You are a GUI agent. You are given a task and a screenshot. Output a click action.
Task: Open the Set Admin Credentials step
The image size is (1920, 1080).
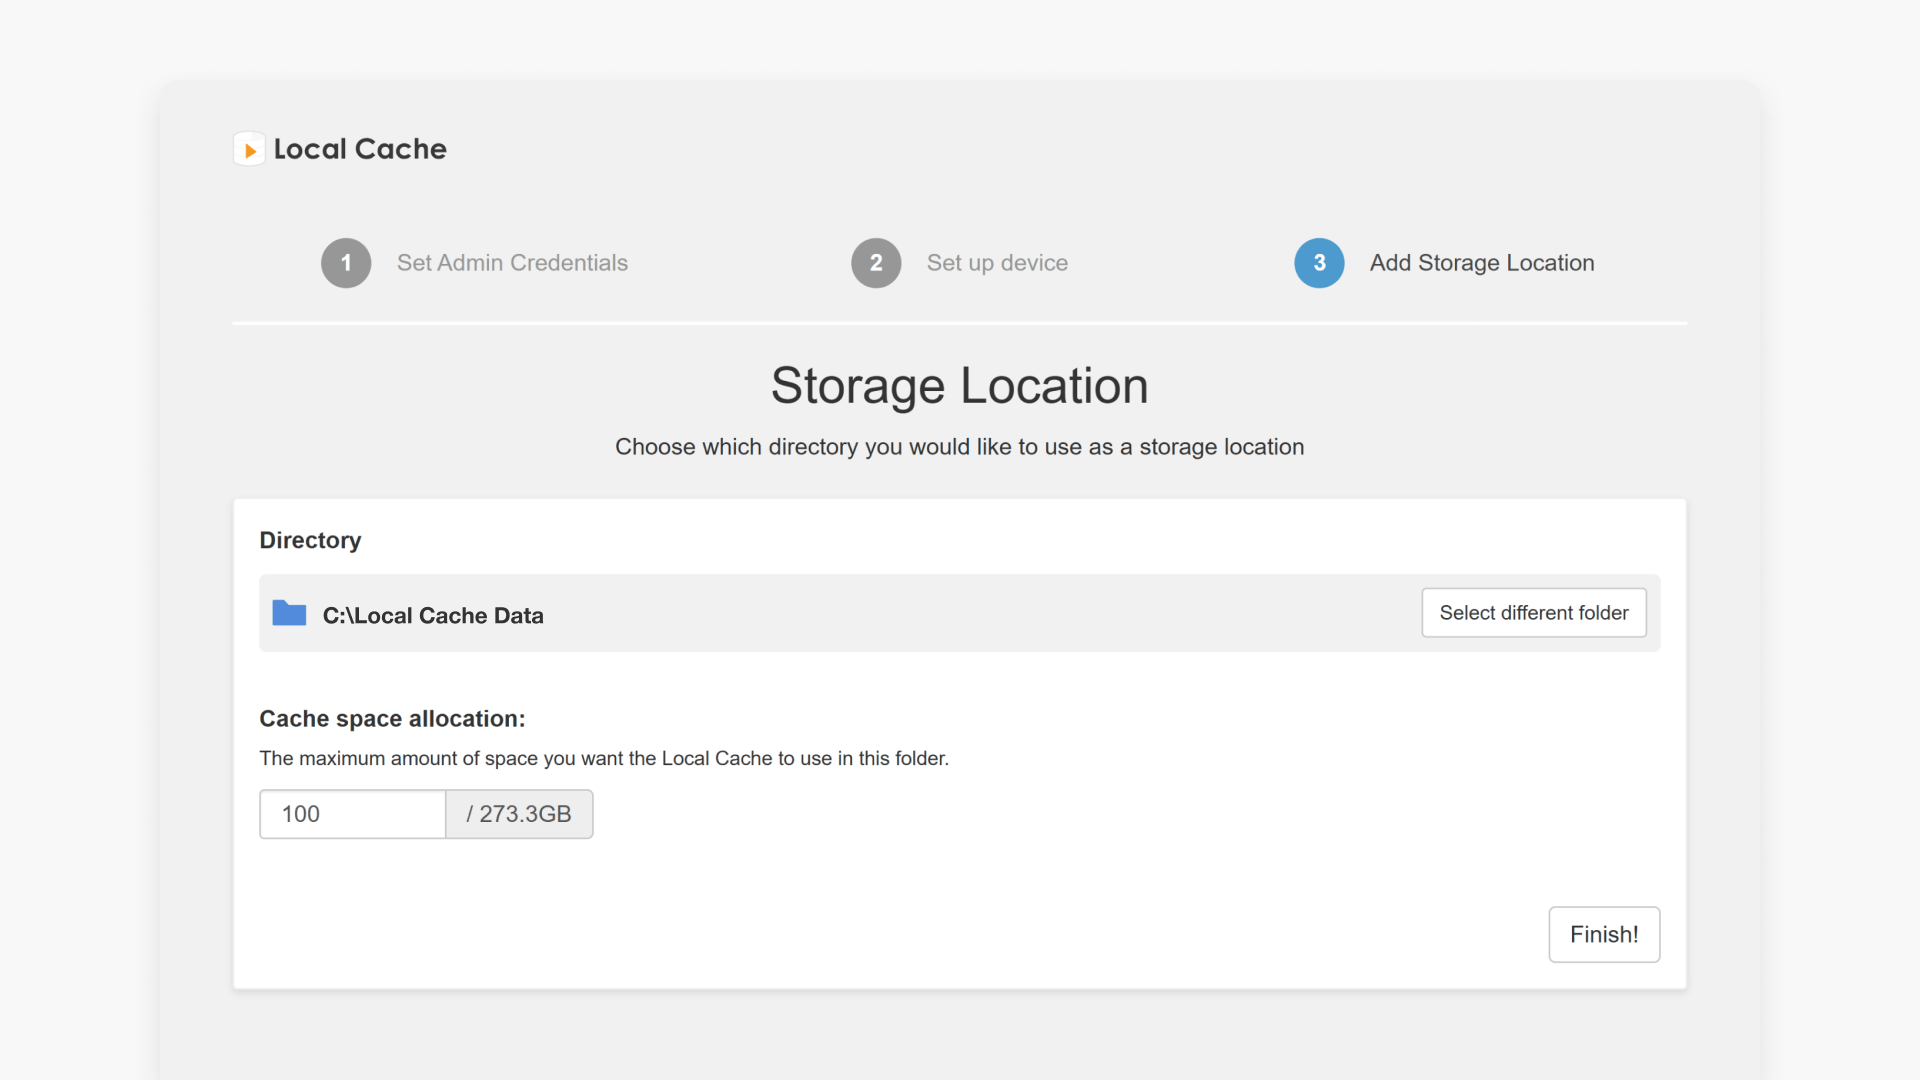(x=512, y=262)
